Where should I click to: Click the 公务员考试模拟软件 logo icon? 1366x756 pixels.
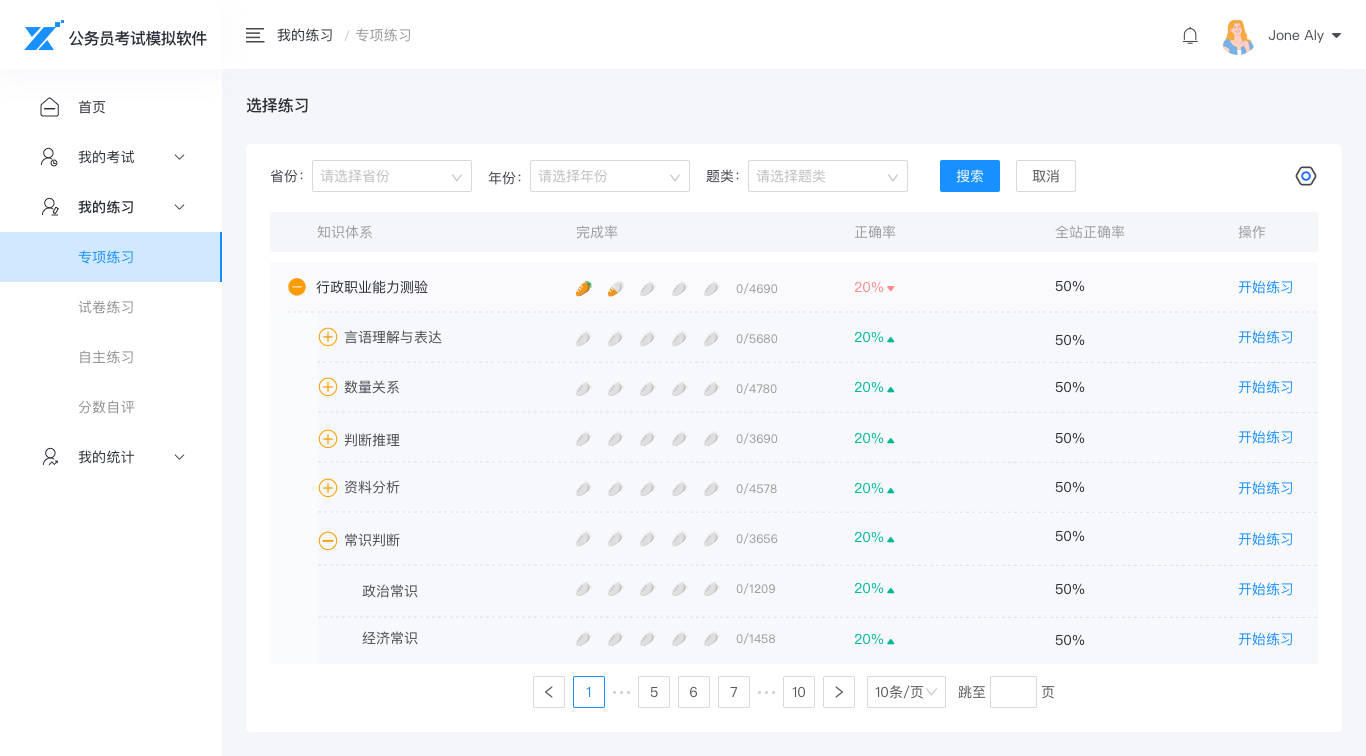coord(43,36)
